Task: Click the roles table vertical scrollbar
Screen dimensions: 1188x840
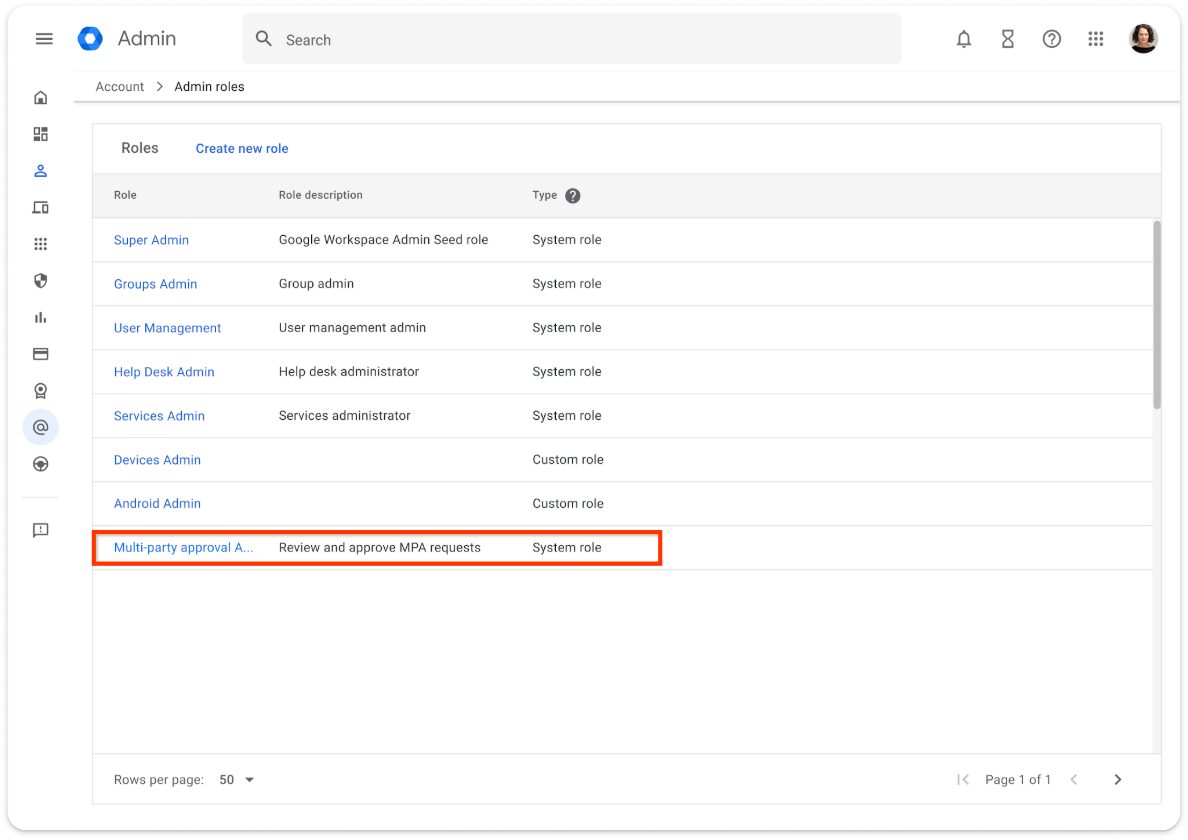Action: 1156,315
